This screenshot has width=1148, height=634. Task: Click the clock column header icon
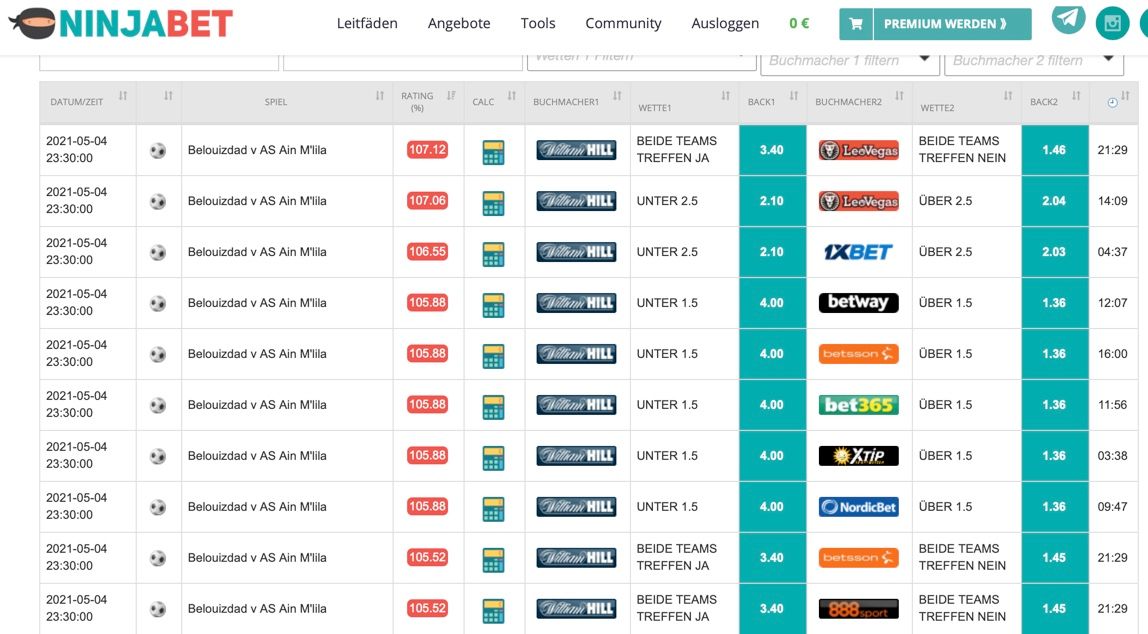pos(1112,102)
